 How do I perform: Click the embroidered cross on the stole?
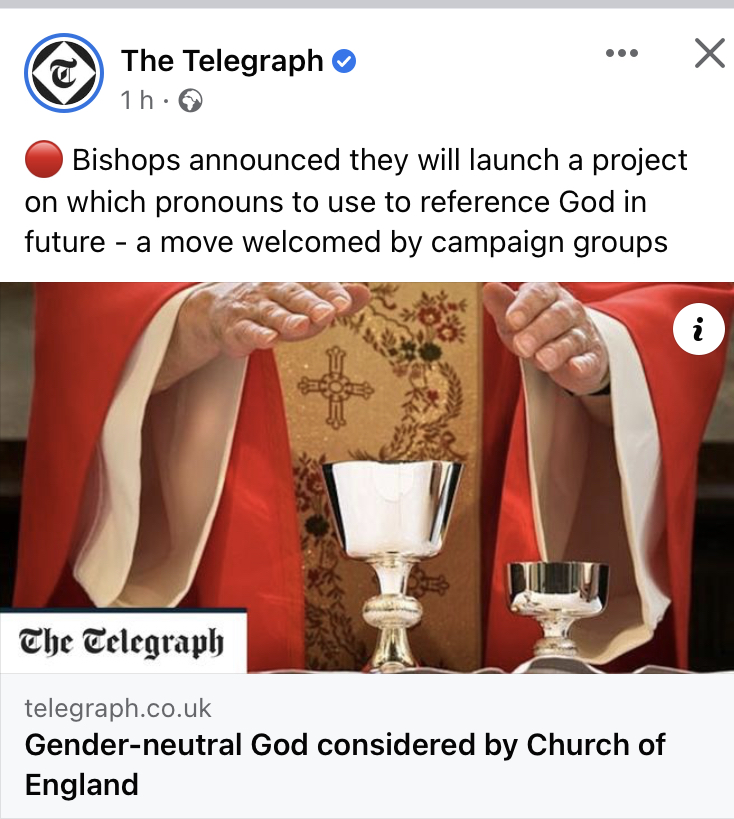[x=335, y=388]
